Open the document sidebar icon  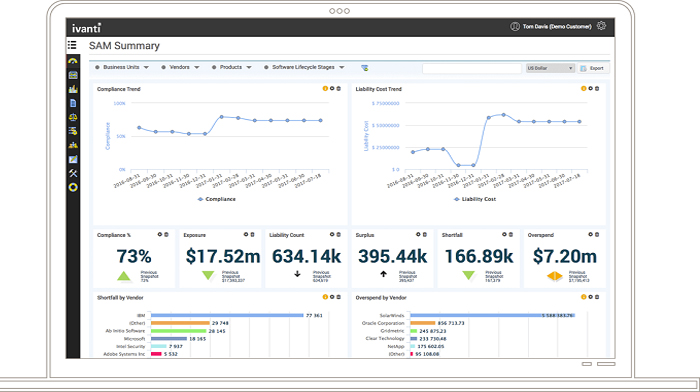[x=73, y=103]
